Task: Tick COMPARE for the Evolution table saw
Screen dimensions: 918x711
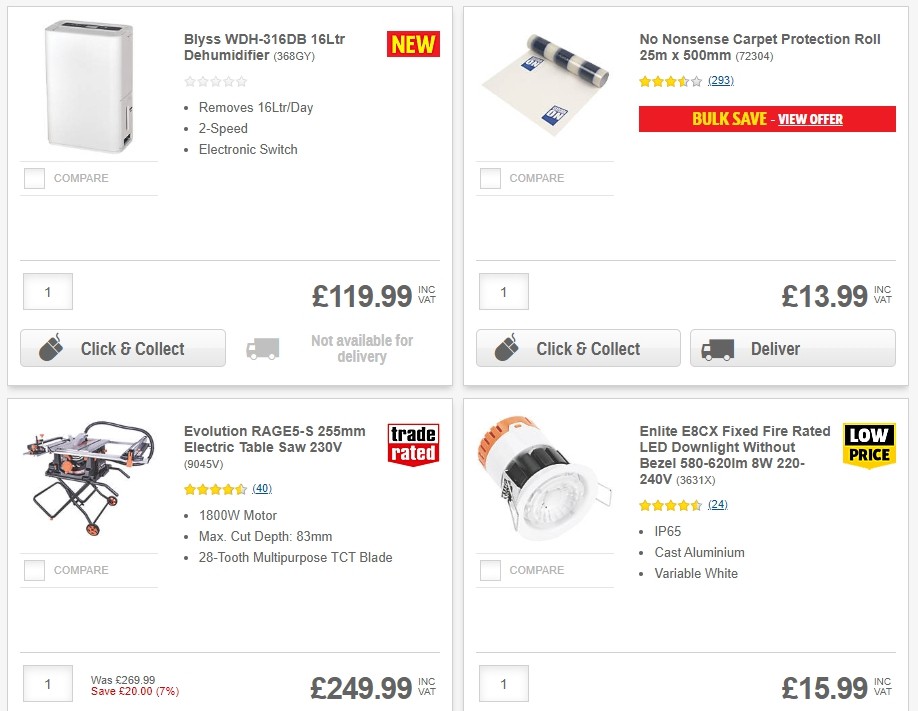Action: click(34, 570)
